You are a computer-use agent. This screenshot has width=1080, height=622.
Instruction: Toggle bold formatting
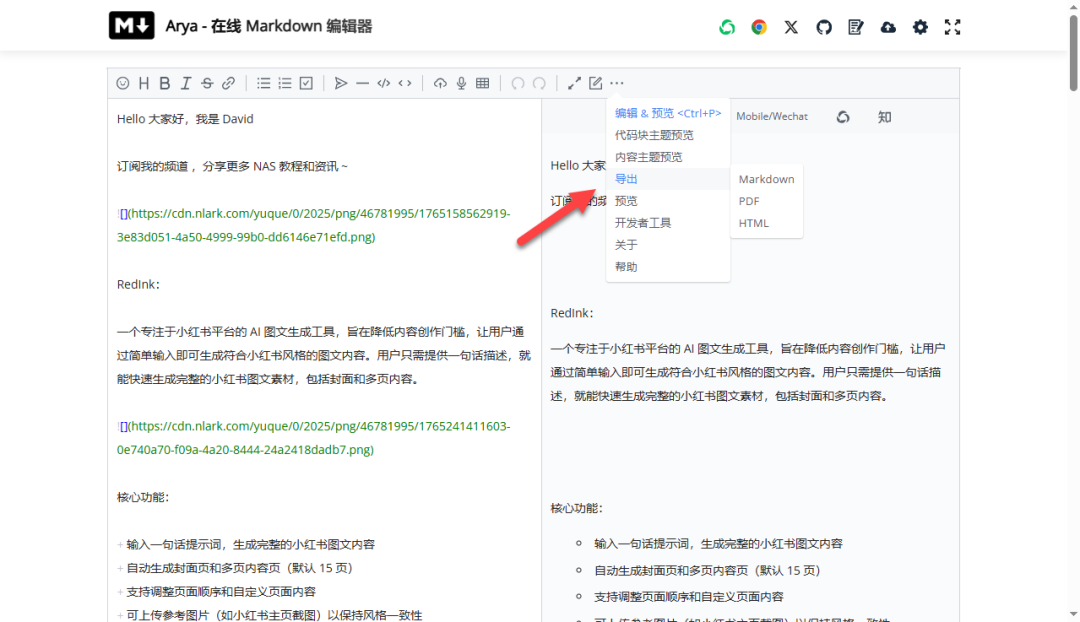(x=165, y=83)
